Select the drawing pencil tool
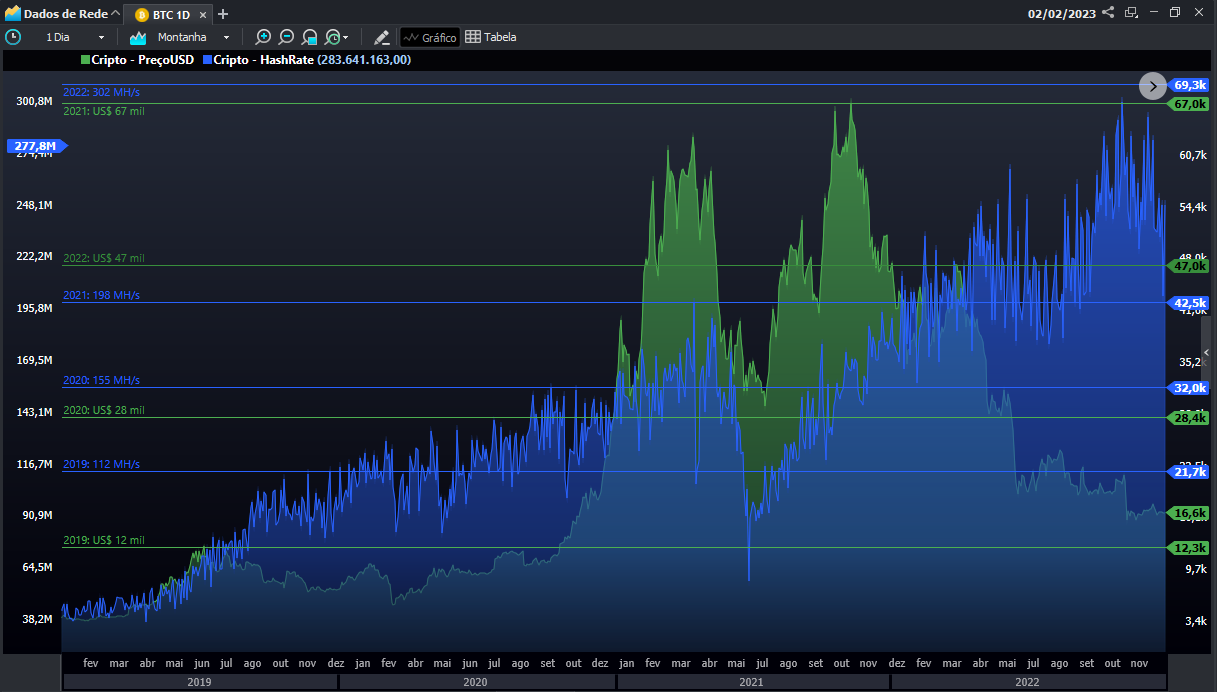 [x=383, y=36]
